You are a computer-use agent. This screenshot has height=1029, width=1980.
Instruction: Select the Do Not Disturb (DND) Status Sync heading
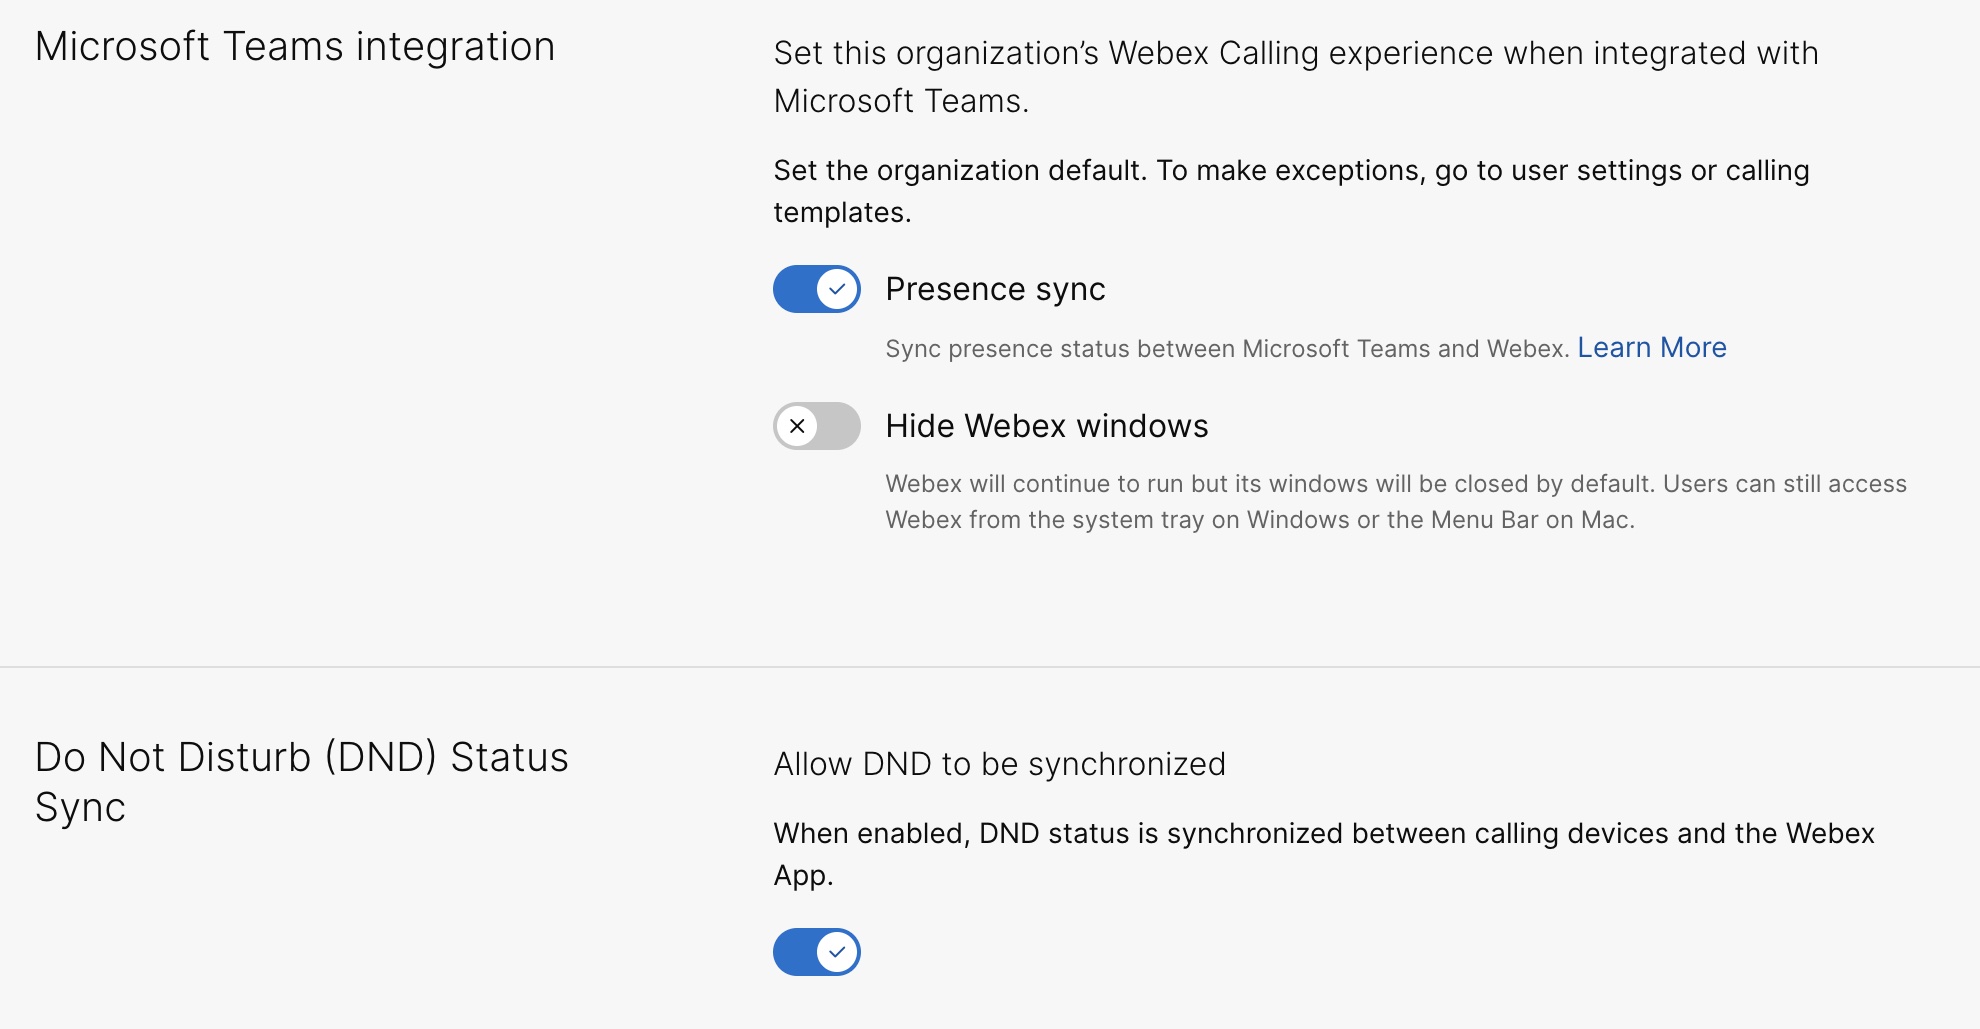[x=301, y=782]
